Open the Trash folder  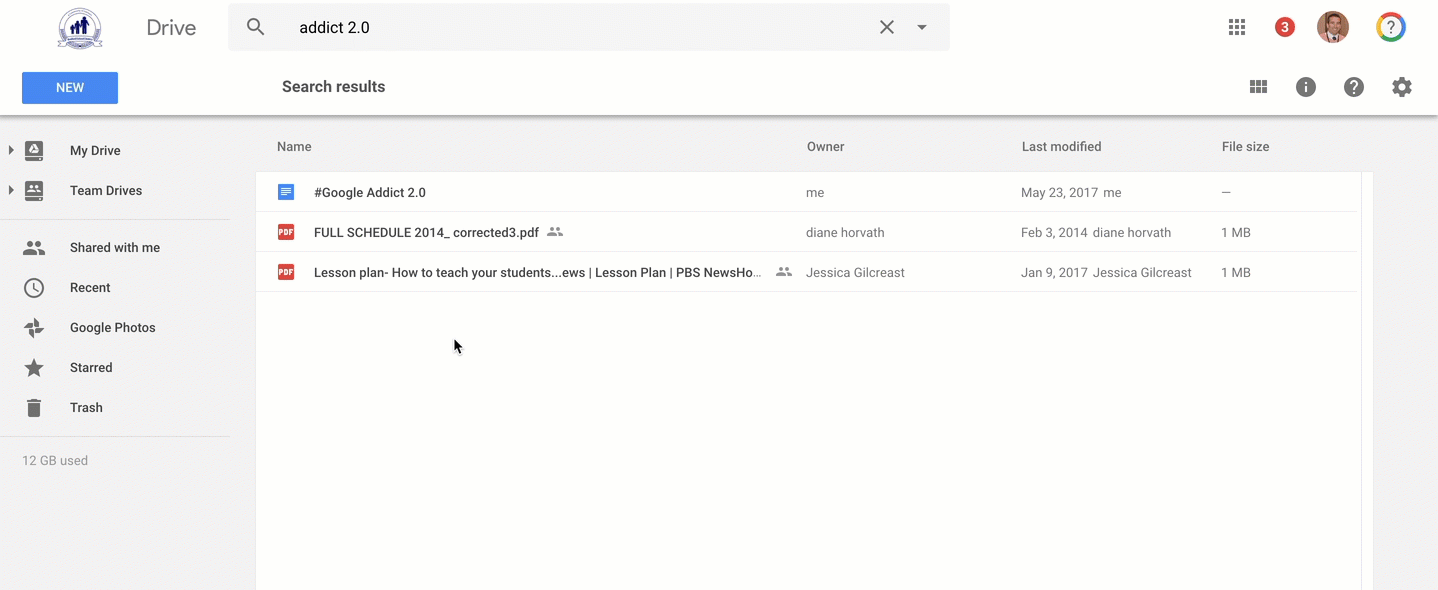[x=86, y=408]
